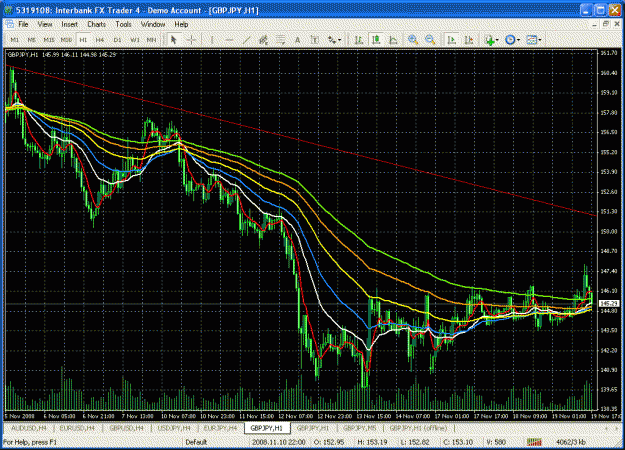625x450 pixels.
Task: Switch timeframe to M15
Action: point(49,40)
